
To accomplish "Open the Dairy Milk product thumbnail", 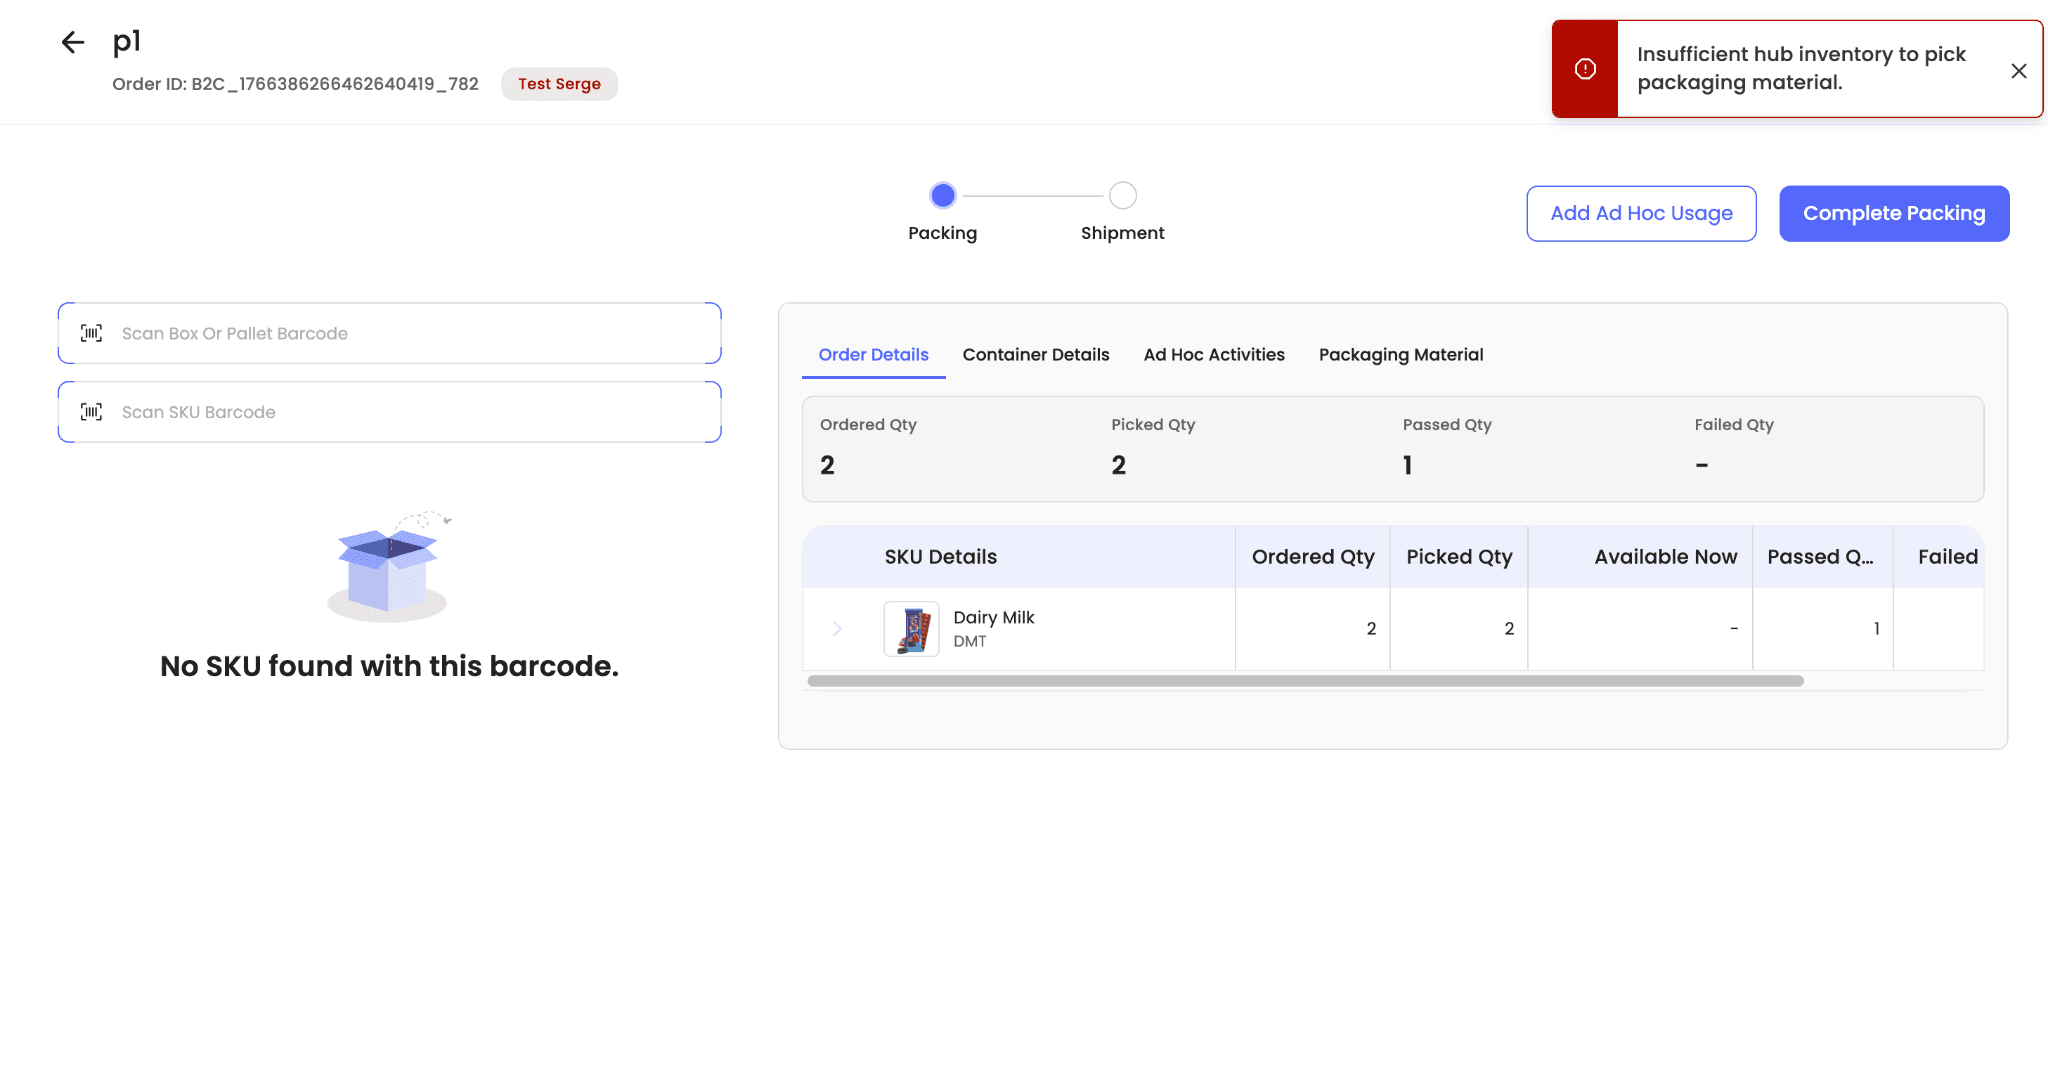I will pos(911,629).
